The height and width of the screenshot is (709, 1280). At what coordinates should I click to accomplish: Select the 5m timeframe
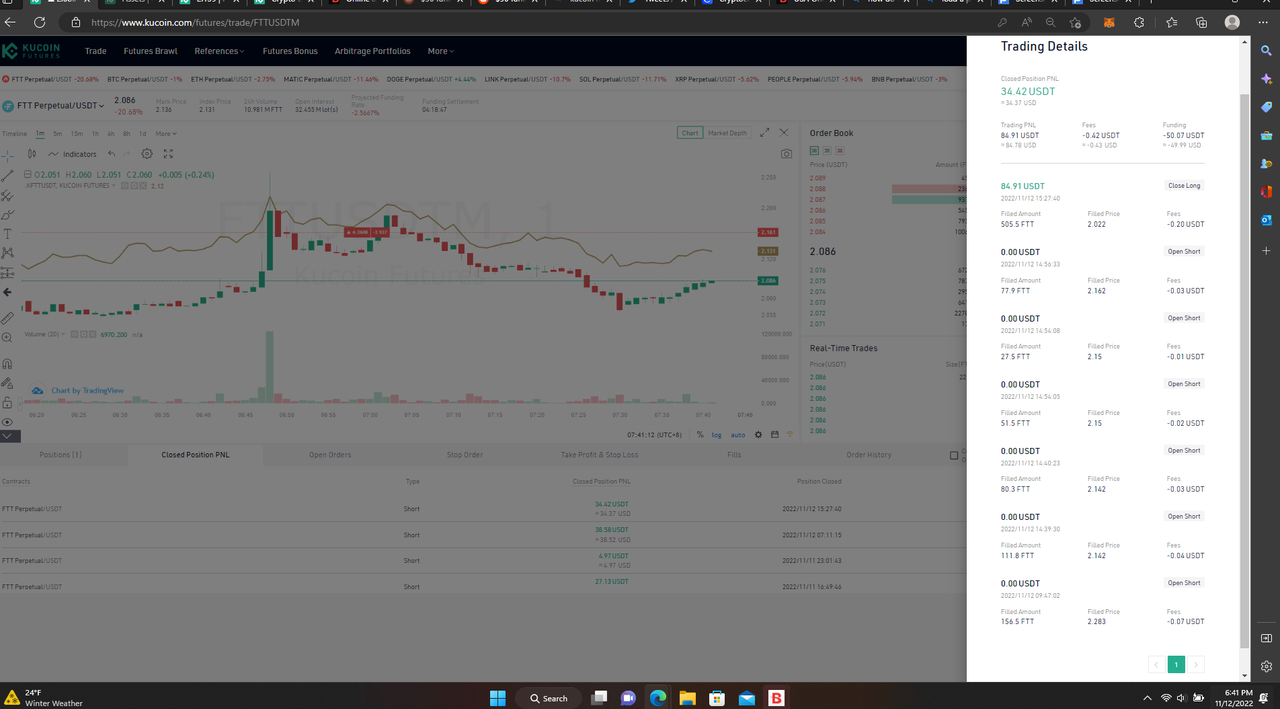58,133
